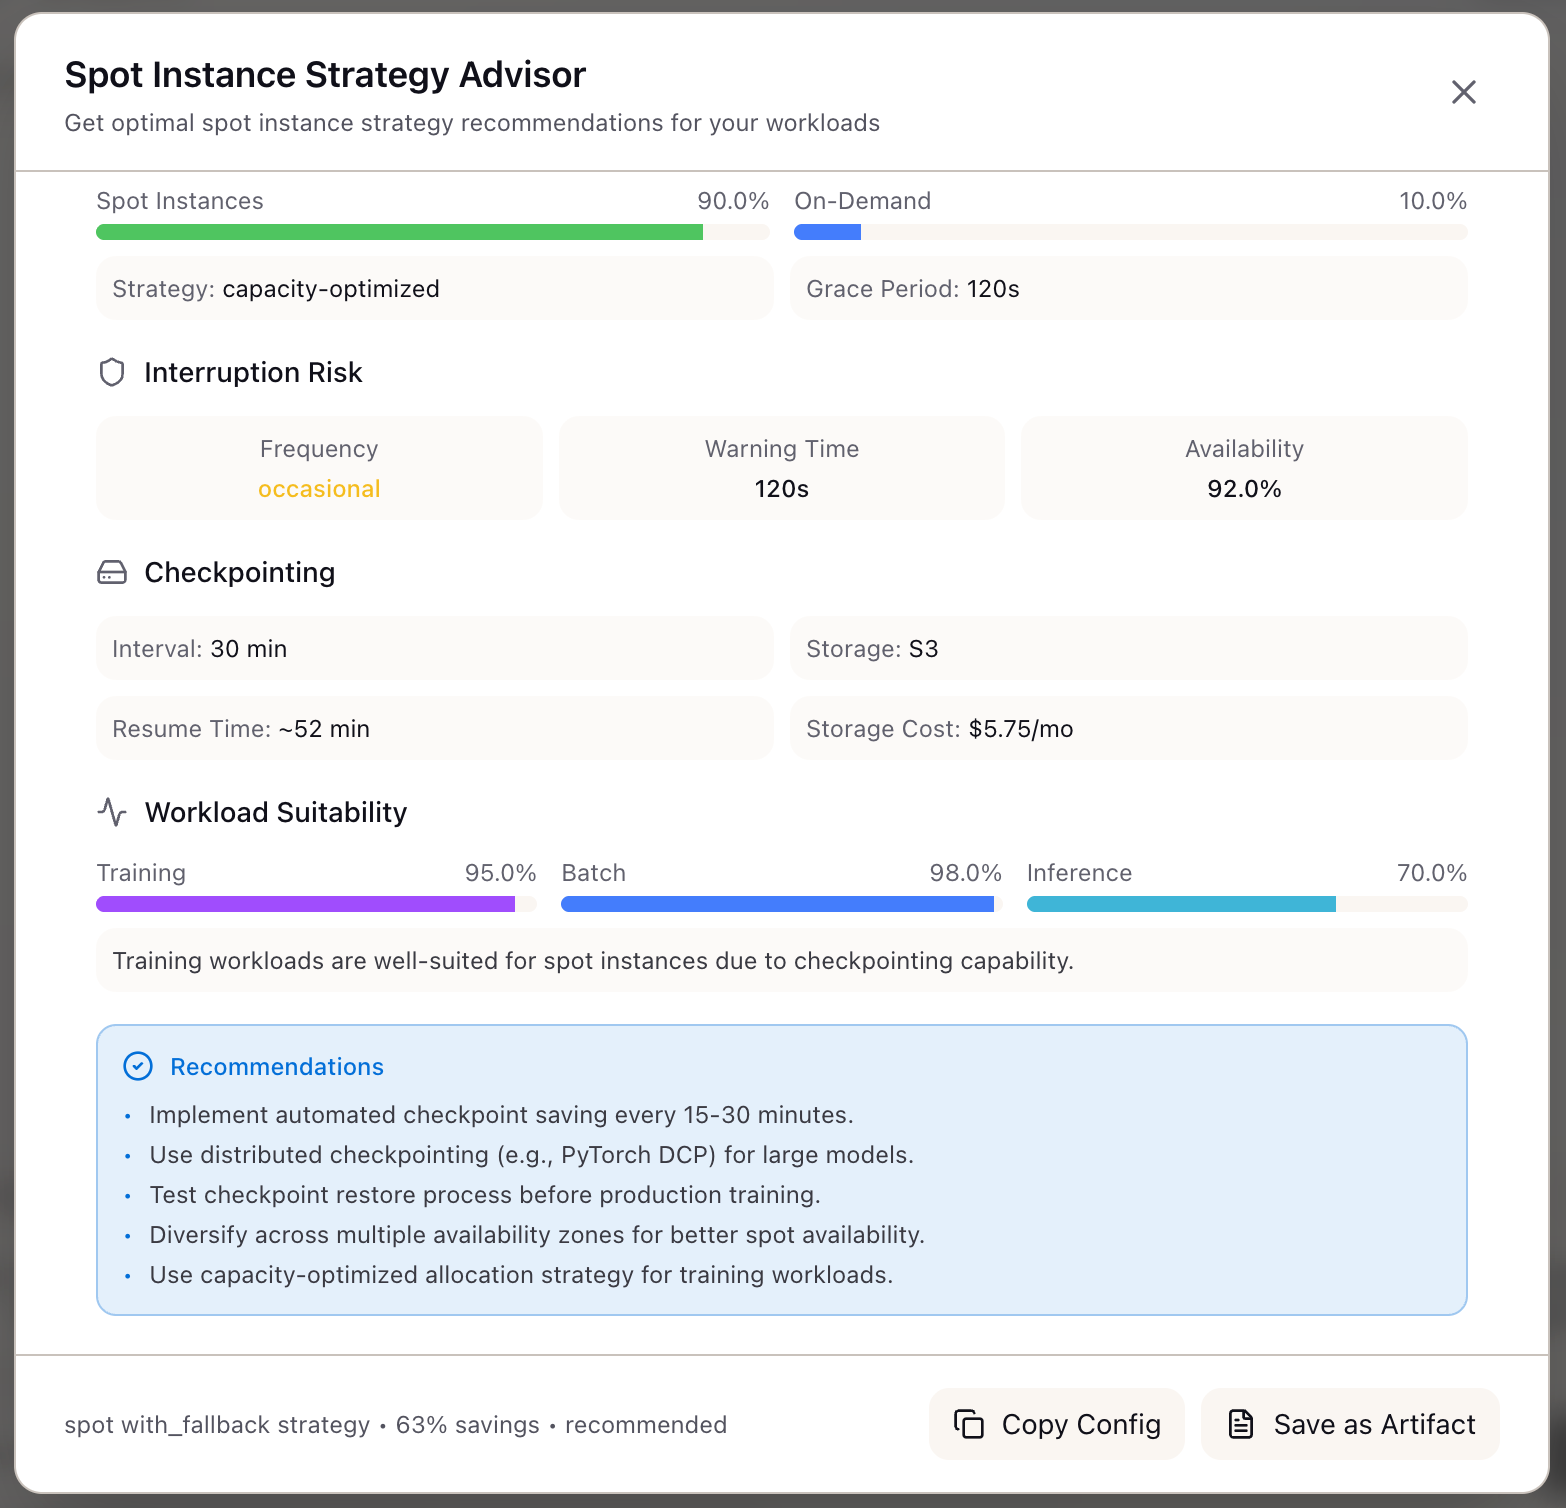Click the Checkpointing disk icon

(x=112, y=572)
